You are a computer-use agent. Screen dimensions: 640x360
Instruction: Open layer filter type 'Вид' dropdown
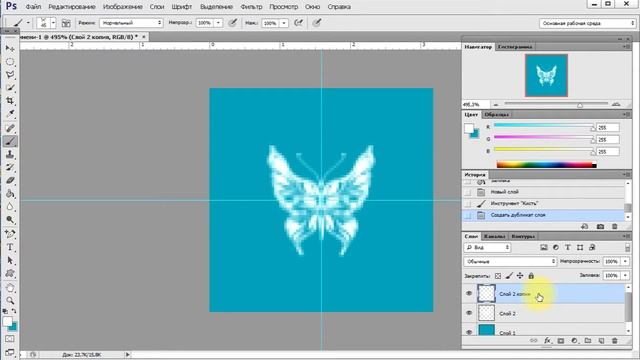coord(488,248)
